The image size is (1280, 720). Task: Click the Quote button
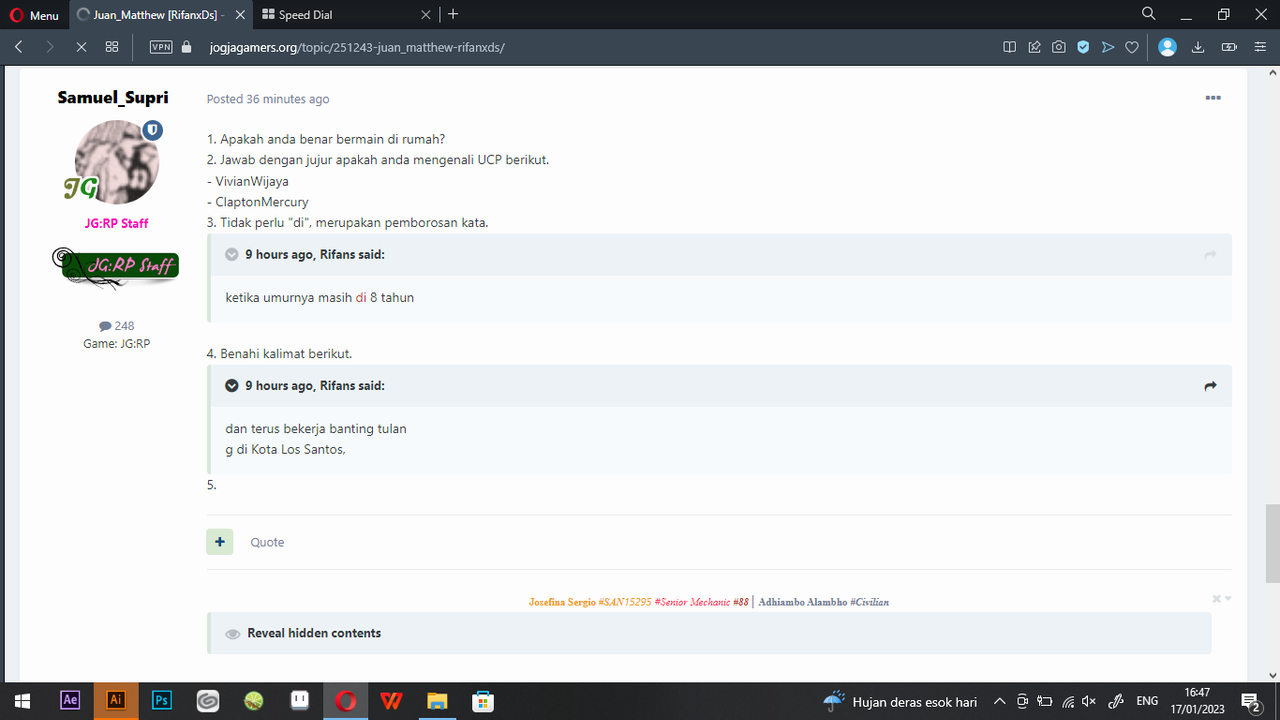(x=267, y=542)
